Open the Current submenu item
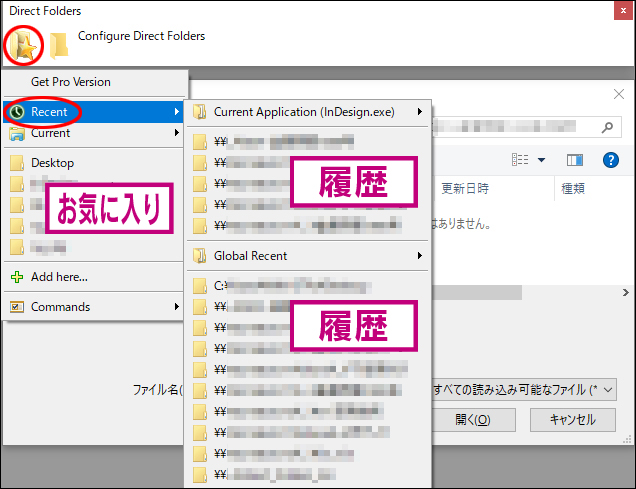 coord(94,133)
